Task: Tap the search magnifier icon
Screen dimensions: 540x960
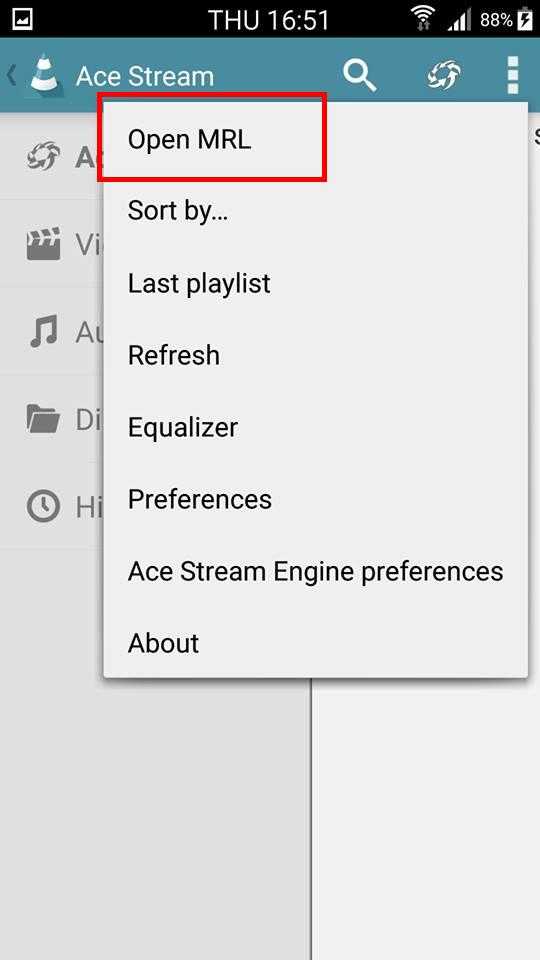Action: point(359,75)
